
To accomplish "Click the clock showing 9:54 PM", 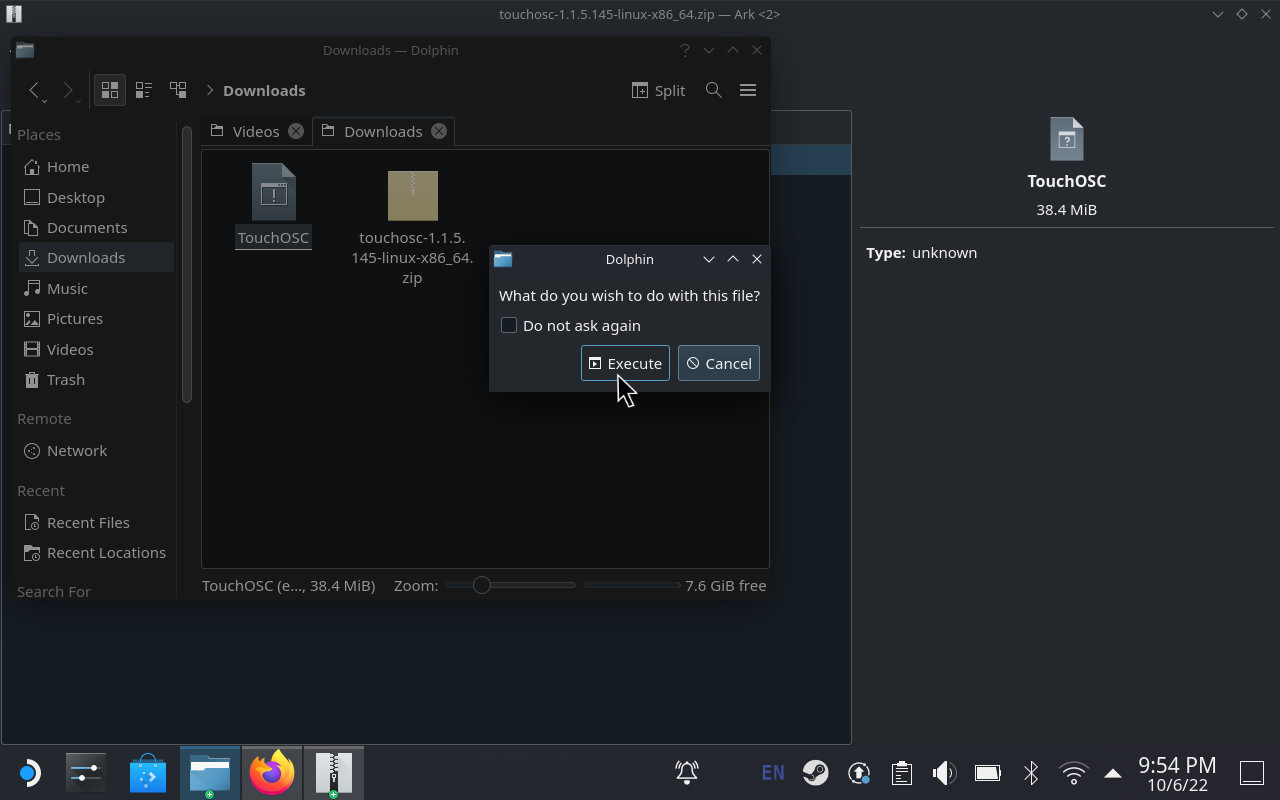I will (1177, 766).
